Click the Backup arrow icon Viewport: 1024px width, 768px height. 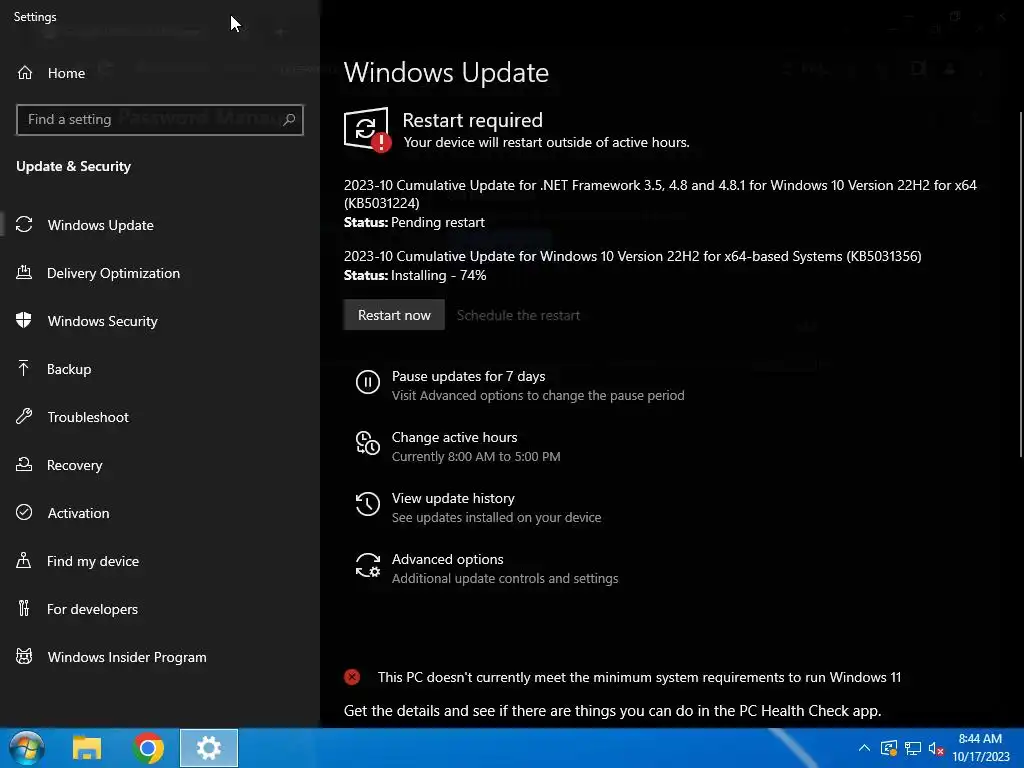[x=24, y=369]
